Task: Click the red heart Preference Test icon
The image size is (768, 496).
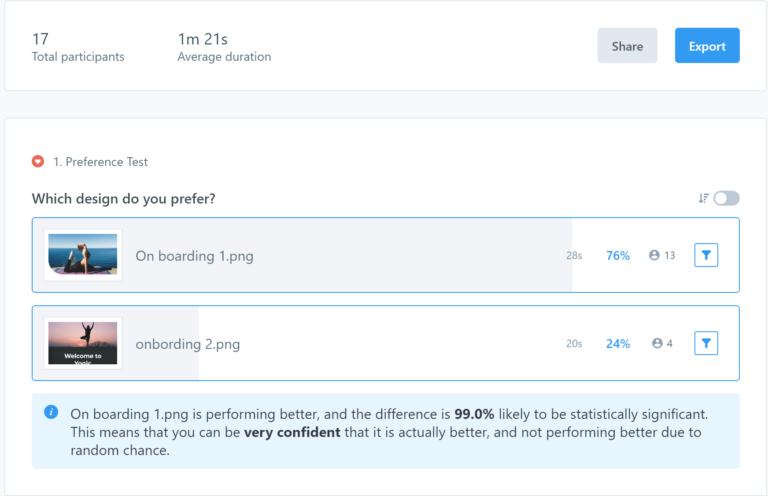Action: 38,161
